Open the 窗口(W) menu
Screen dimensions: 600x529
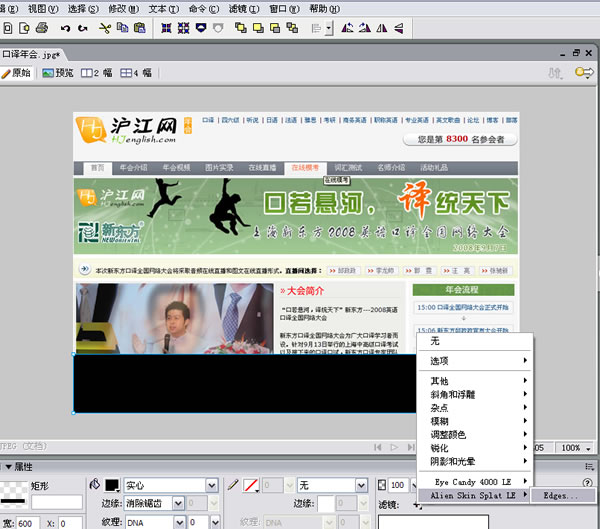(284, 8)
